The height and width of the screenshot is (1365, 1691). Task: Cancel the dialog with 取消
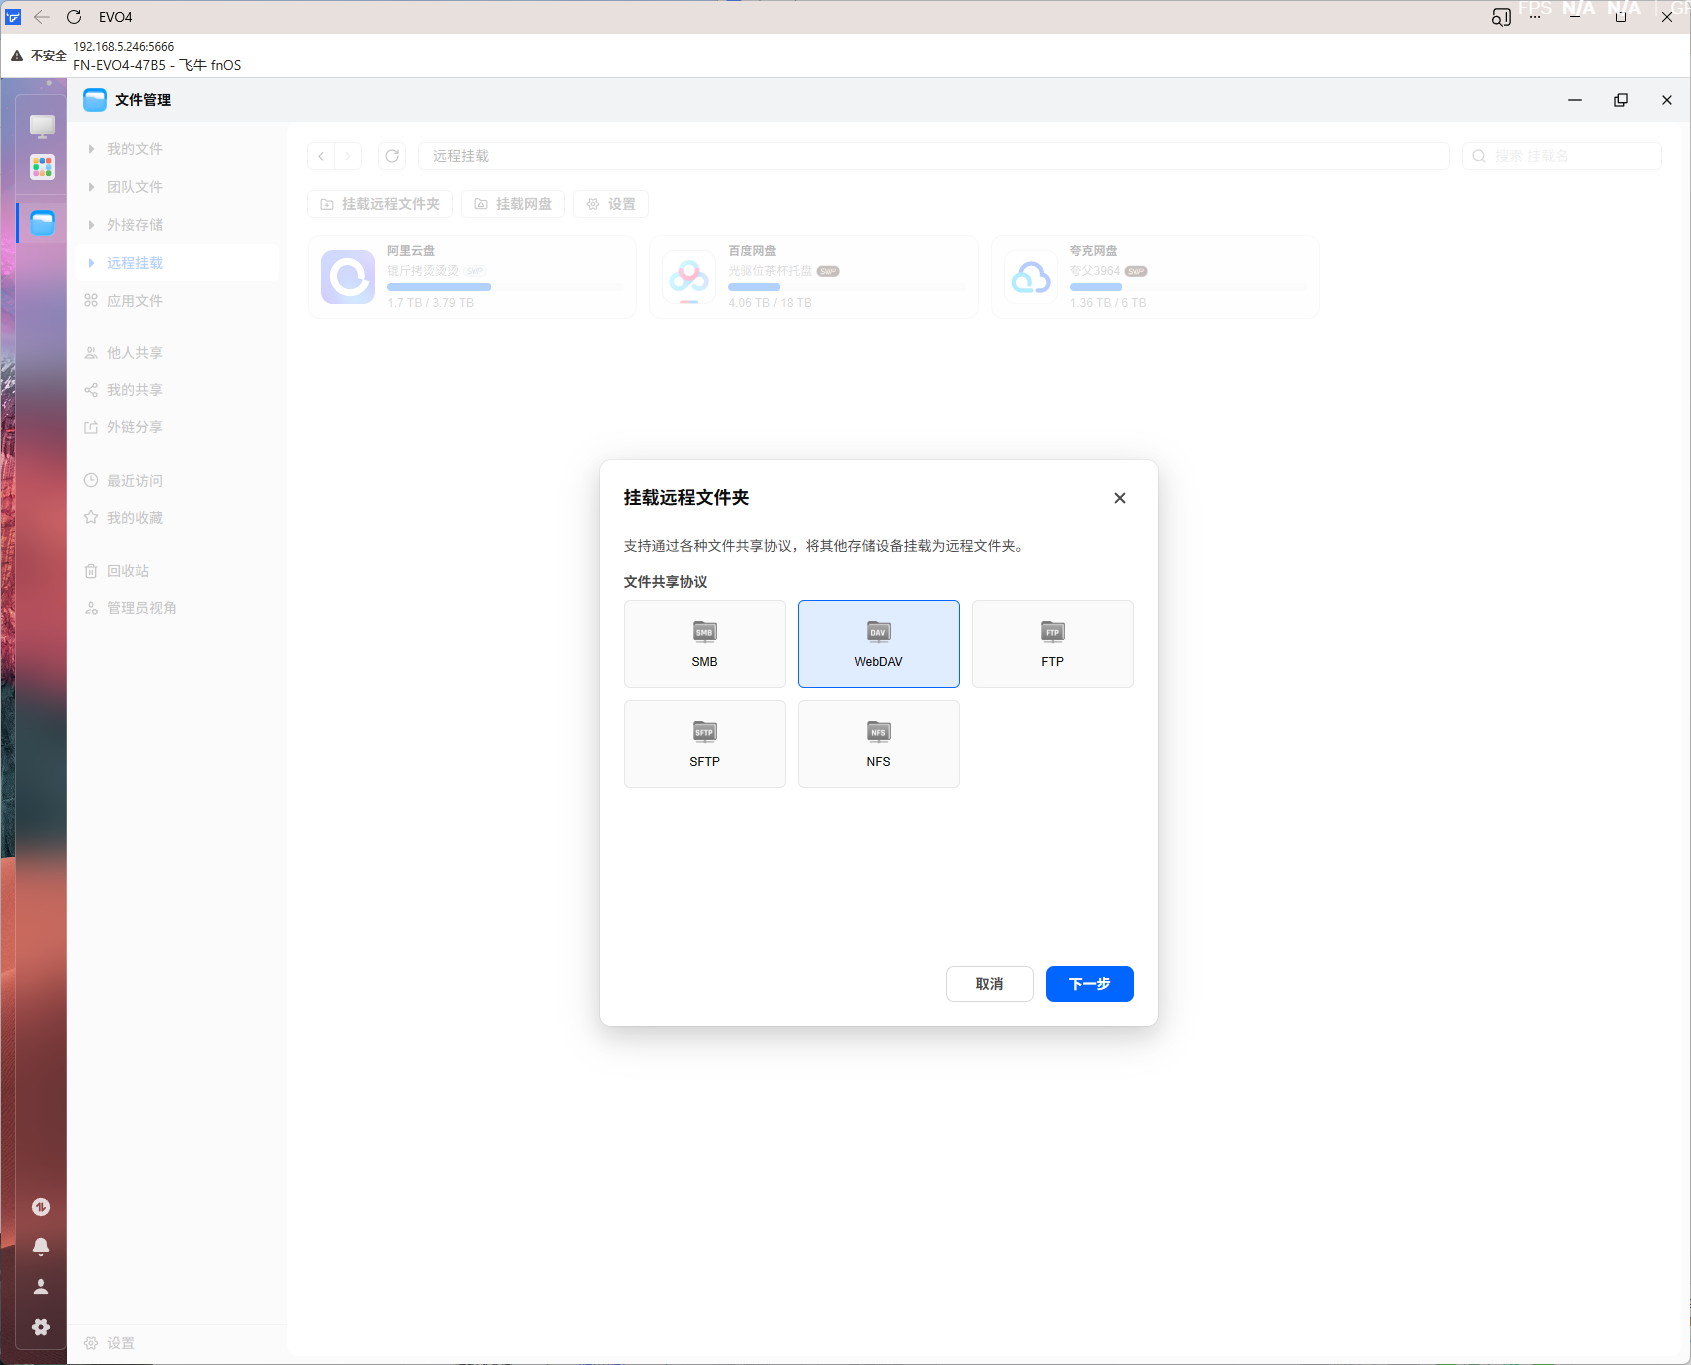[990, 984]
